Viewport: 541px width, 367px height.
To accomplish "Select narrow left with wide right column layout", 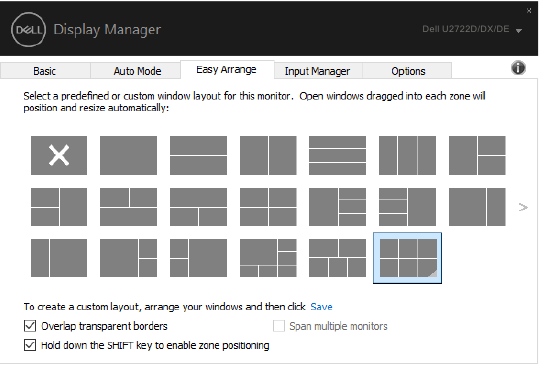I will click(59, 258).
